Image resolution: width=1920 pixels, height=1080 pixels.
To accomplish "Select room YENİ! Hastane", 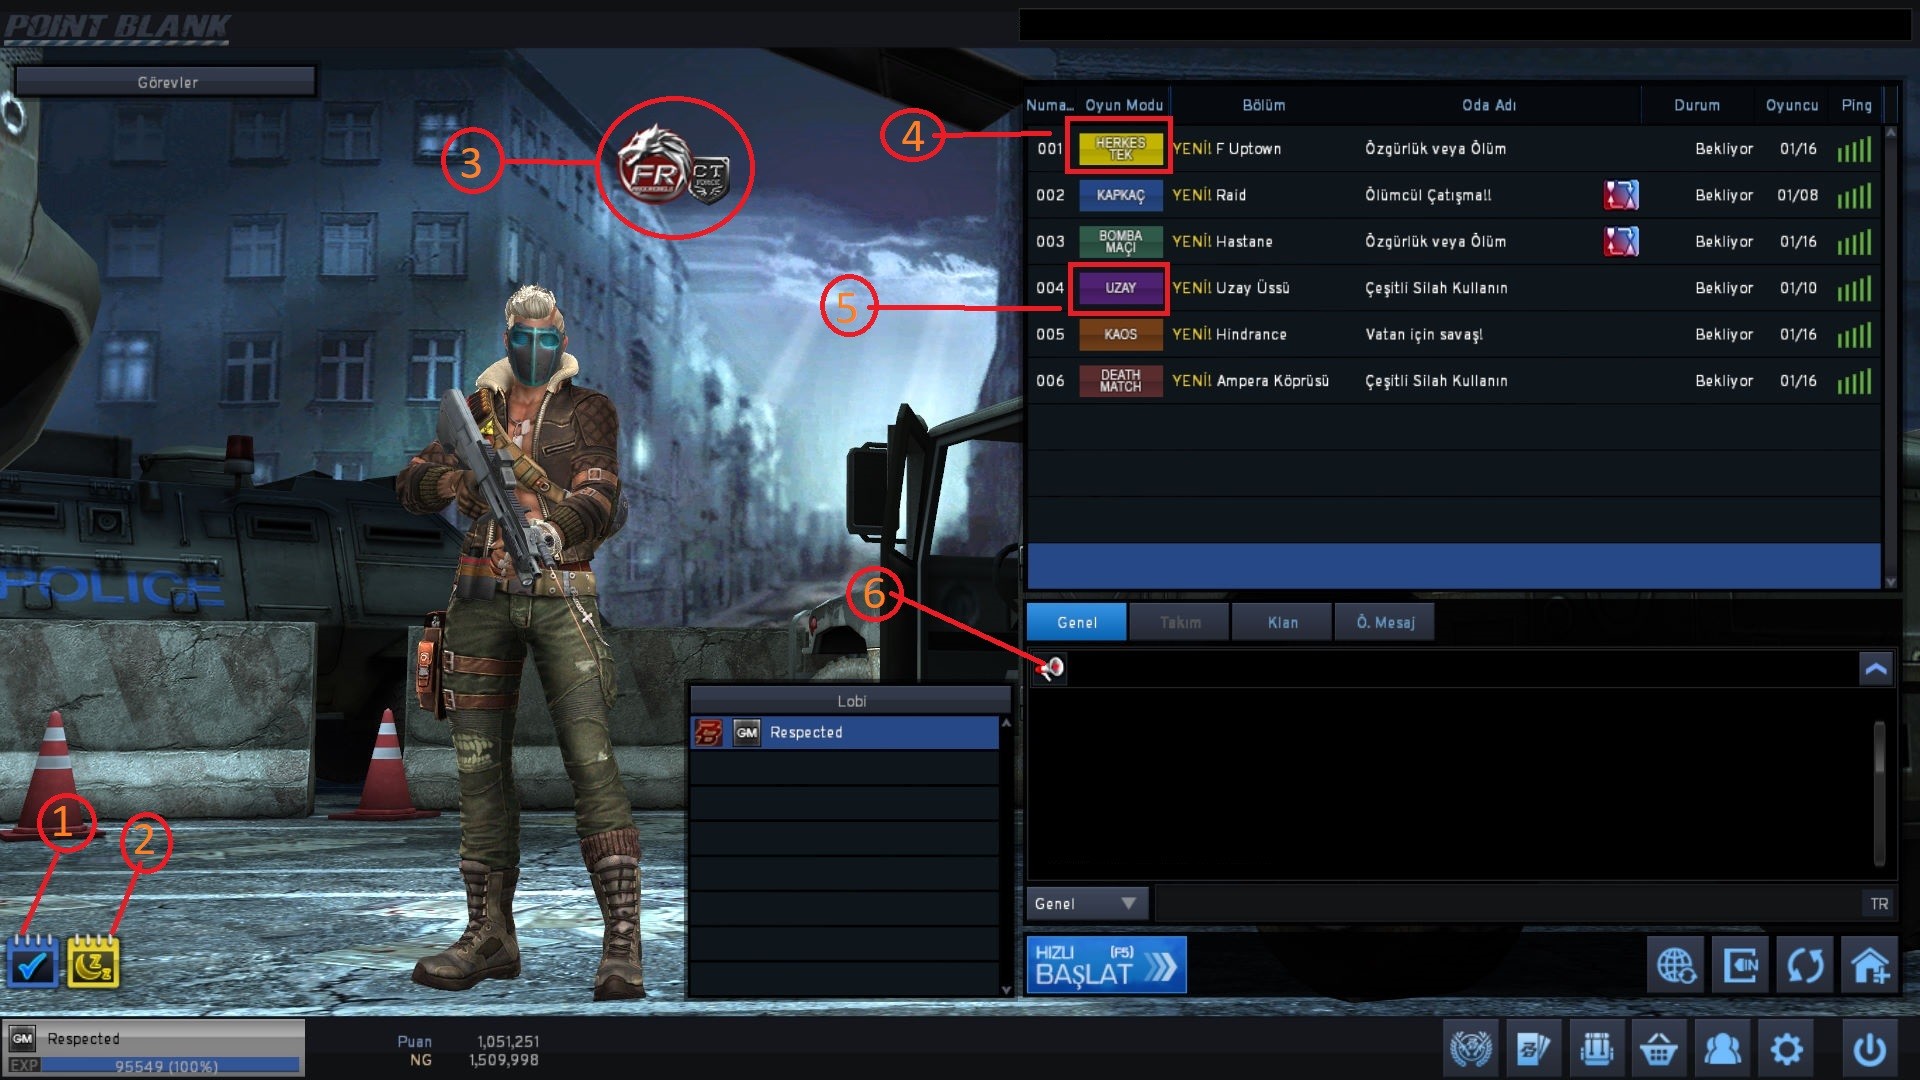I will (1455, 241).
